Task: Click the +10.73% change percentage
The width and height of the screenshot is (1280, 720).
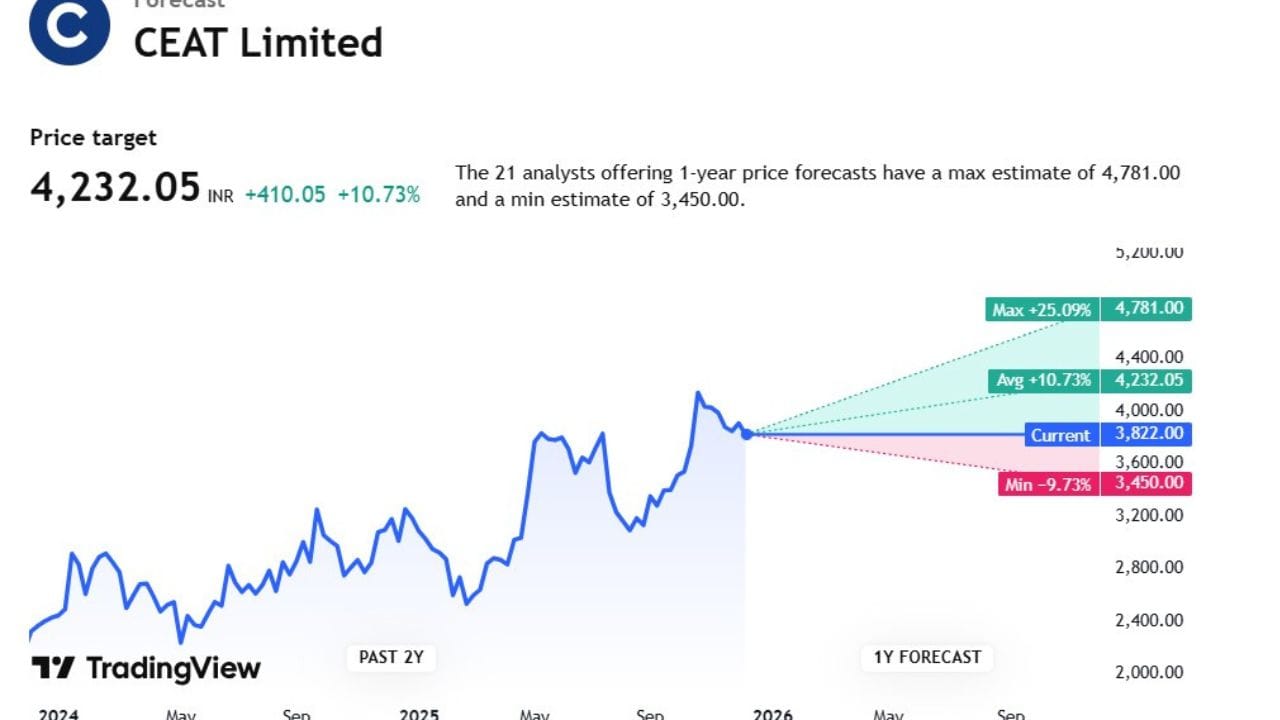Action: pos(378,195)
